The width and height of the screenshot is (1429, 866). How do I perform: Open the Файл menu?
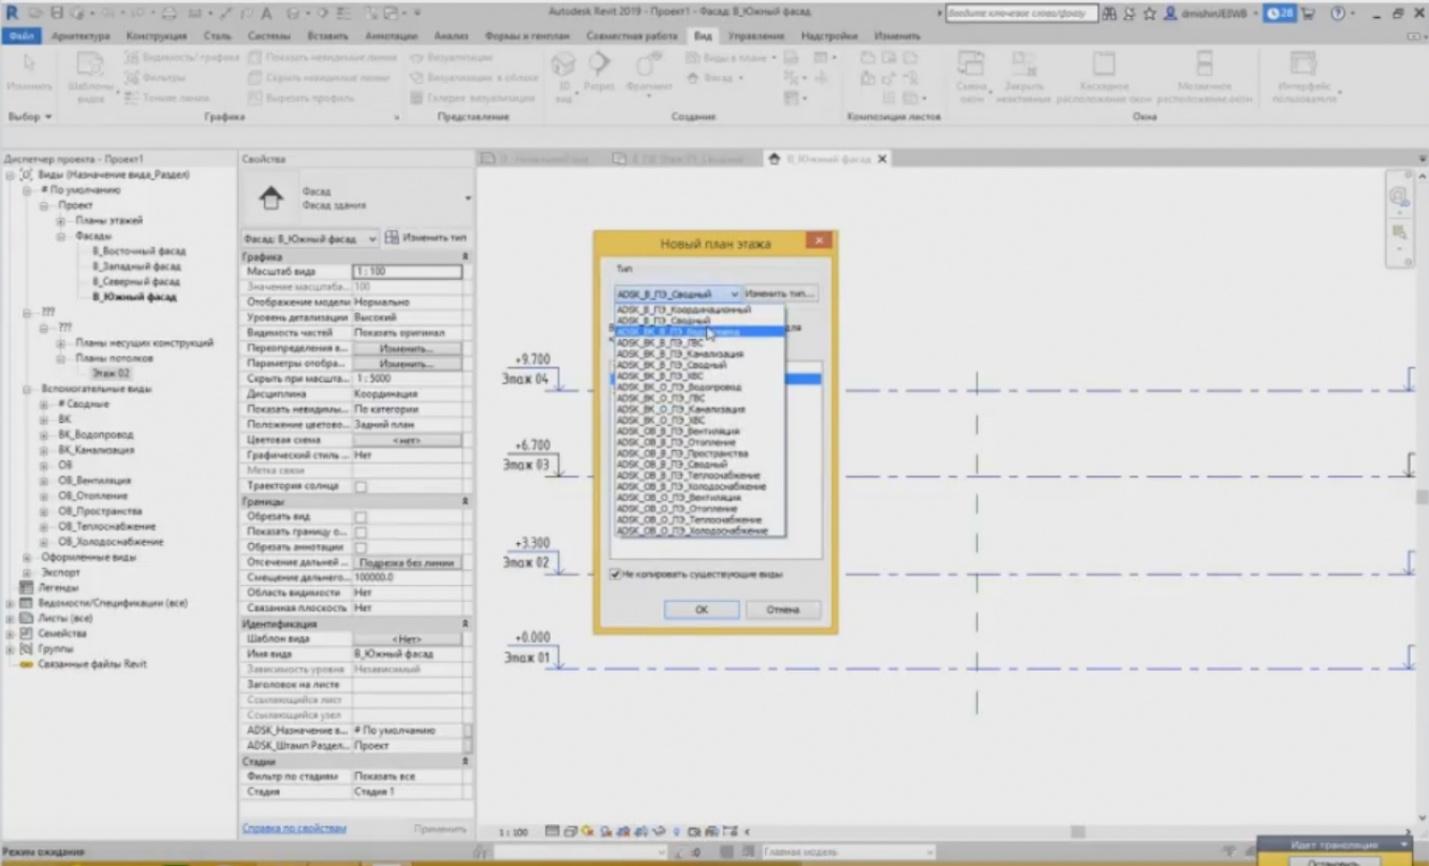click(21, 36)
